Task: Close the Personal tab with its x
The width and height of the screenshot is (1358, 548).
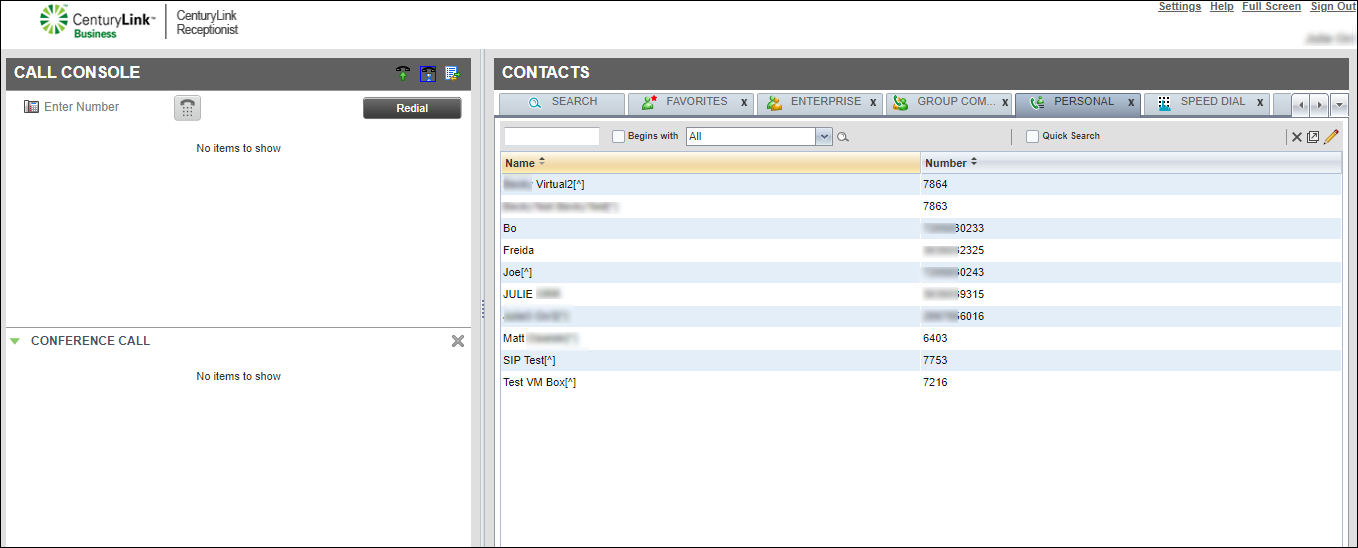Action: 1131,103
